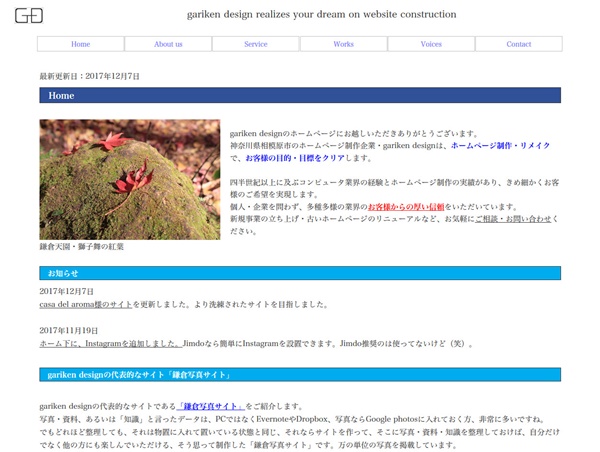The height and width of the screenshot is (452, 600).
Task: Click the GD logo icon
Action: pos(29,16)
